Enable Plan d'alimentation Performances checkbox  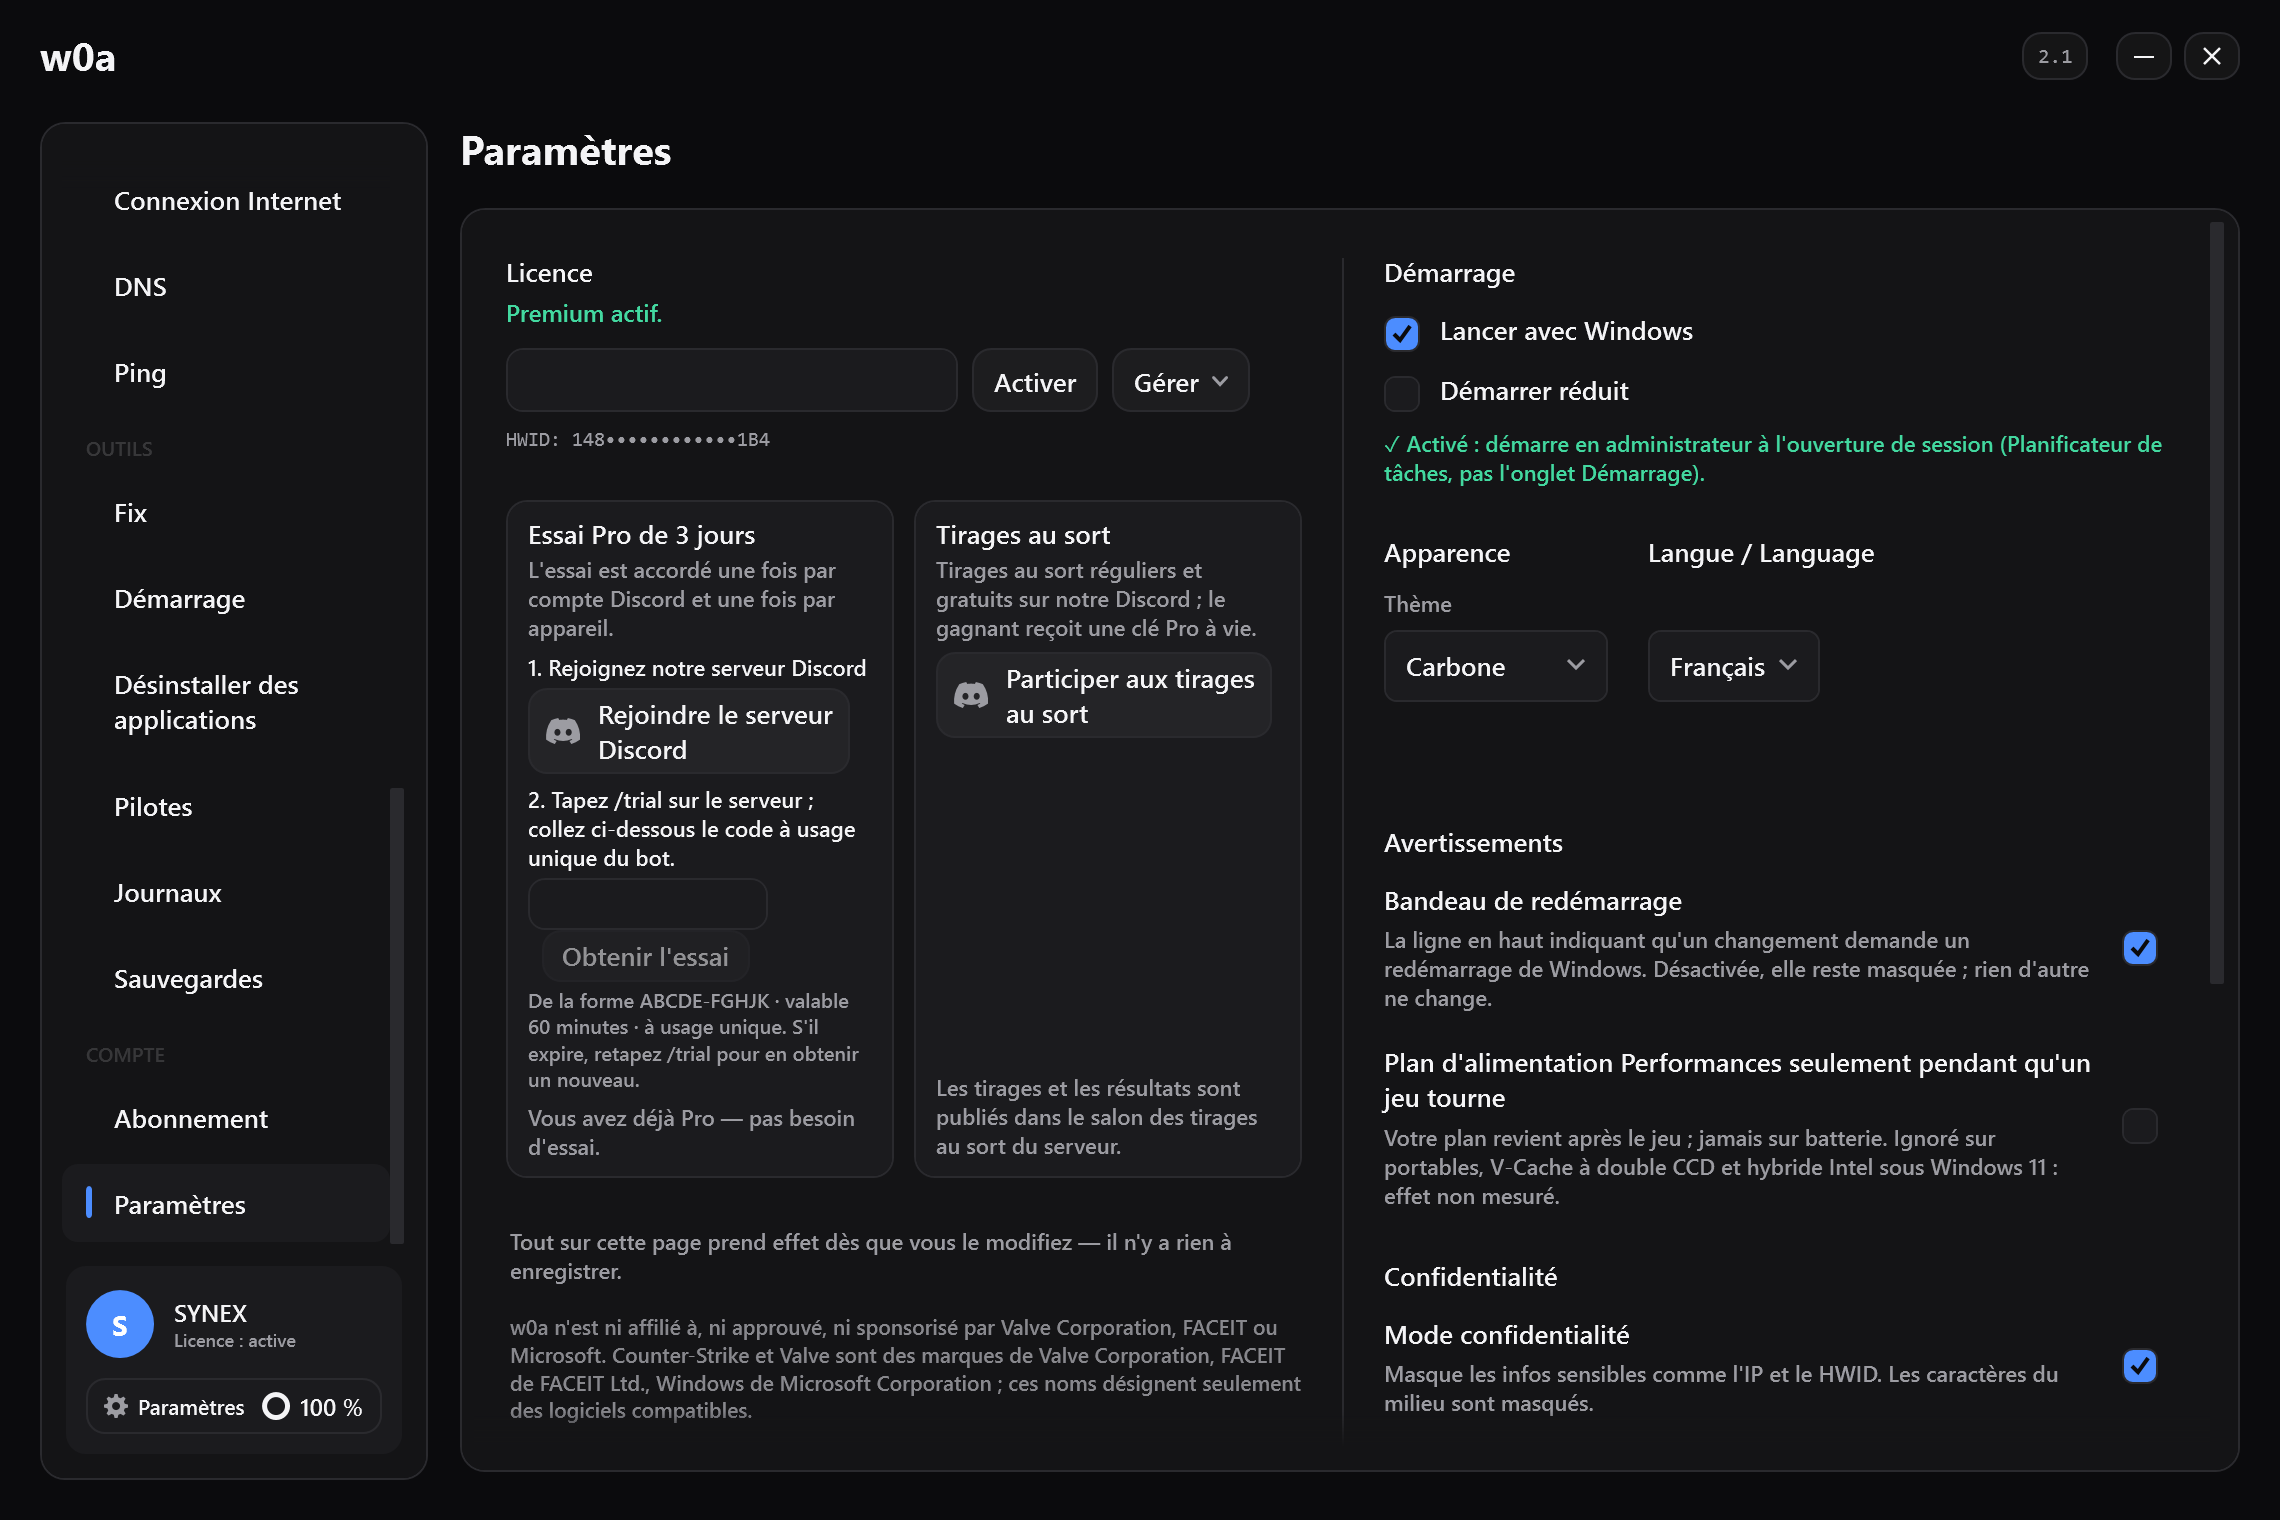[x=2140, y=1126]
